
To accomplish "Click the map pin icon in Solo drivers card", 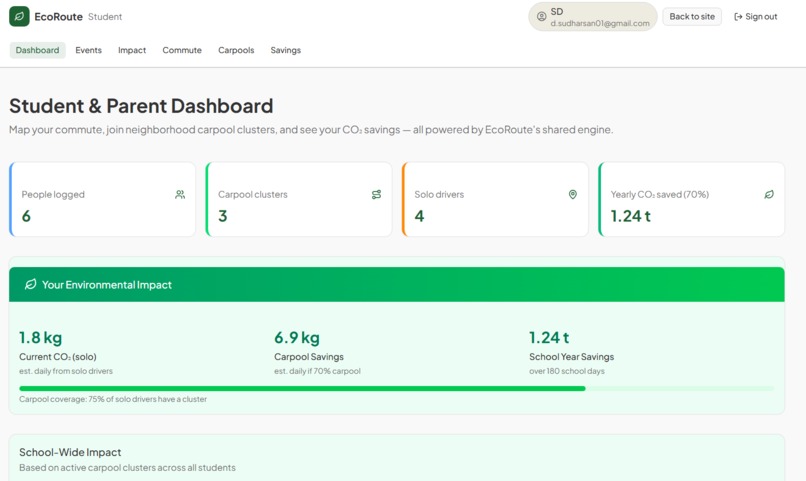I will tap(573, 194).
